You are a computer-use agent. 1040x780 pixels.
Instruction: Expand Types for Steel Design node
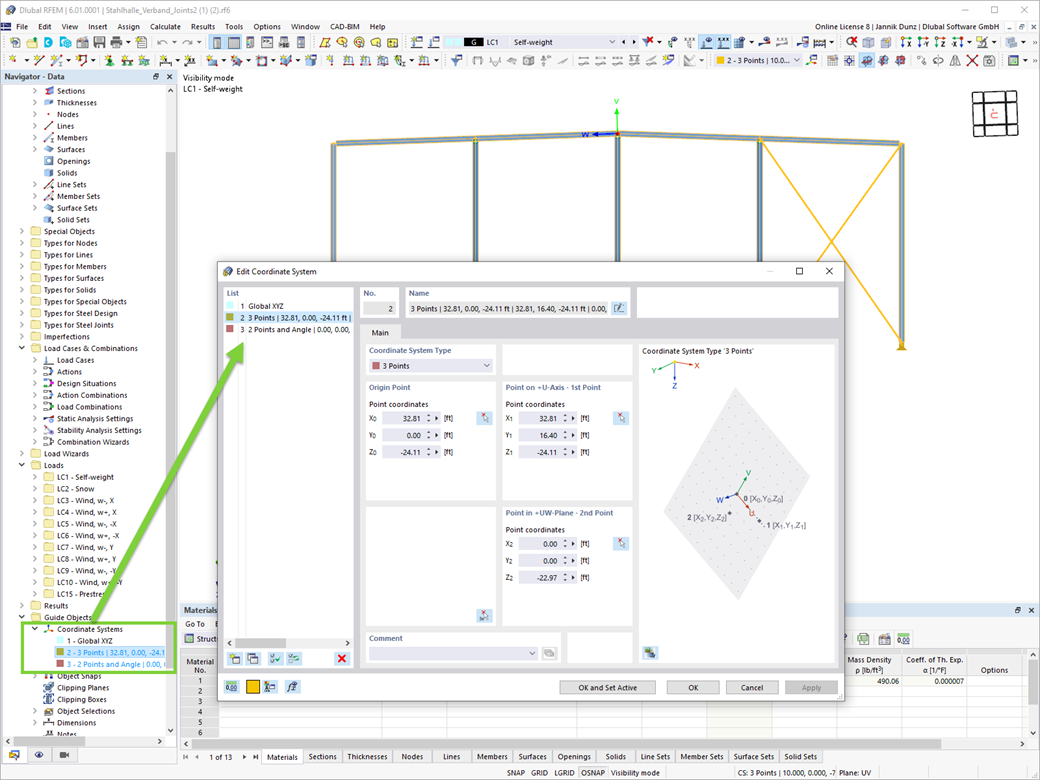click(22, 313)
